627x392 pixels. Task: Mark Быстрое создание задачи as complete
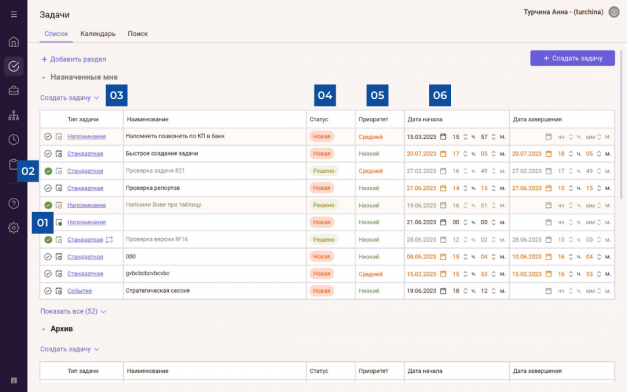pos(48,154)
